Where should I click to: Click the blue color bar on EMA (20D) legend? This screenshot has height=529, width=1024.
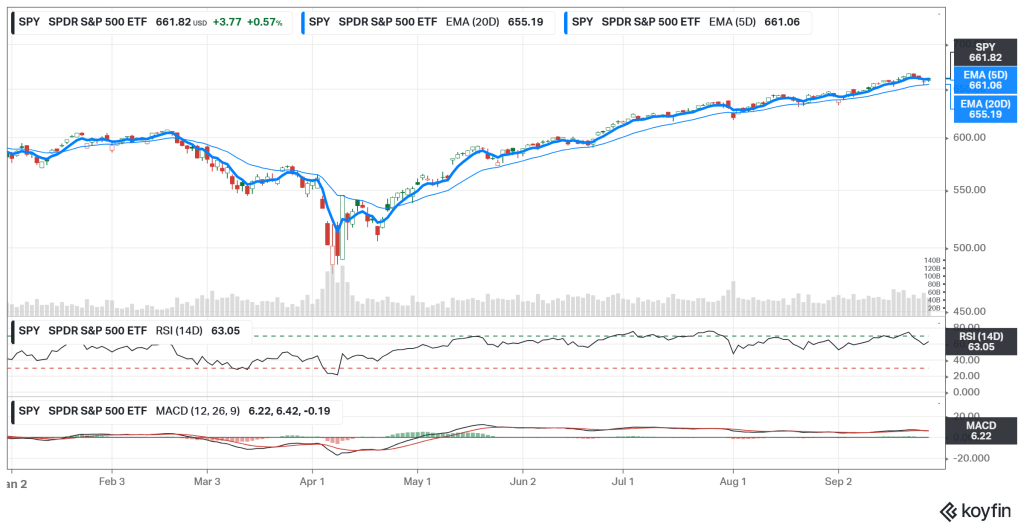(x=306, y=22)
